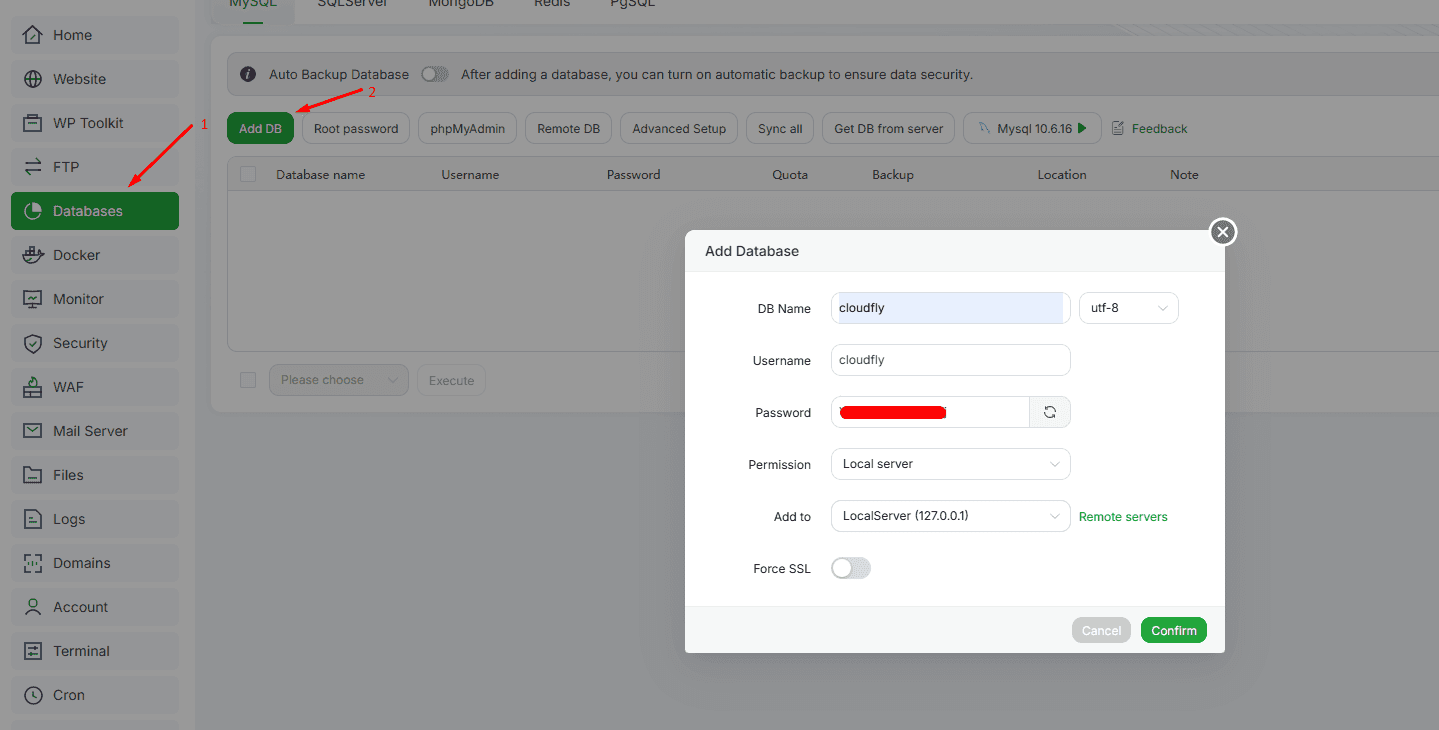Follow the Remote servers link
1439x730 pixels.
(1123, 517)
